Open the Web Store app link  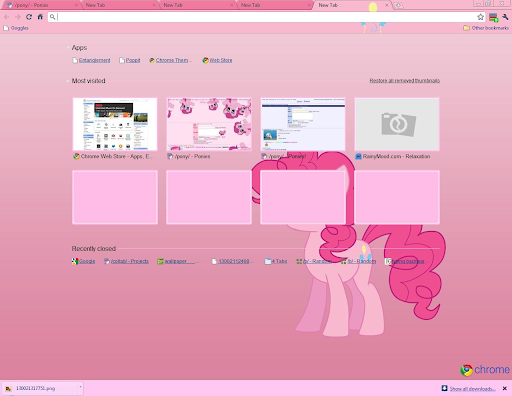221,60
